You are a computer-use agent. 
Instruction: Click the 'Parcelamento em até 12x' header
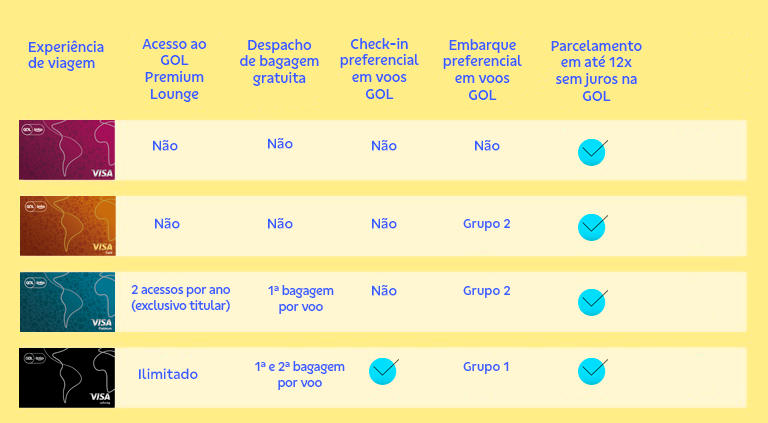(x=596, y=70)
